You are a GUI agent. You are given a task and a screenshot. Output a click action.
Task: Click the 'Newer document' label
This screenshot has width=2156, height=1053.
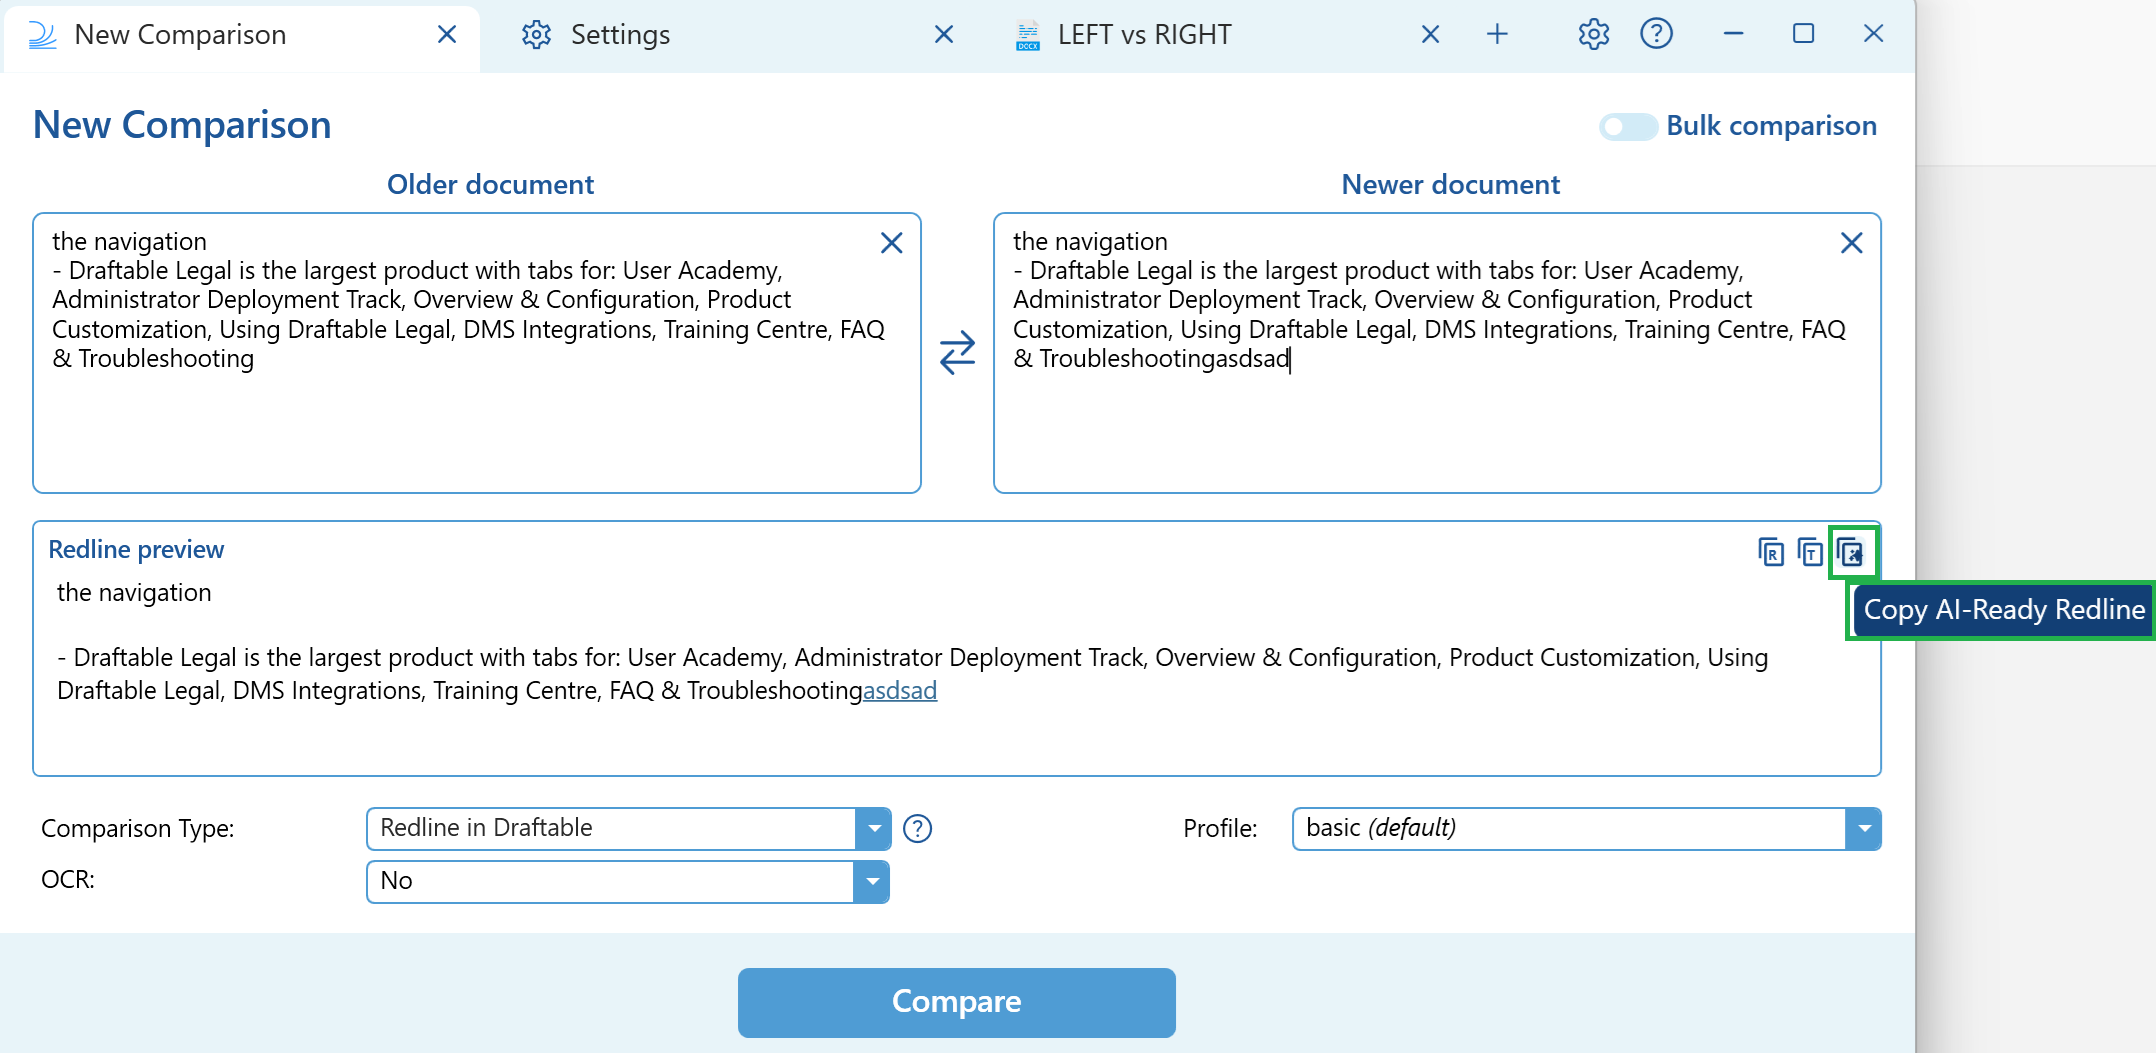(1450, 185)
